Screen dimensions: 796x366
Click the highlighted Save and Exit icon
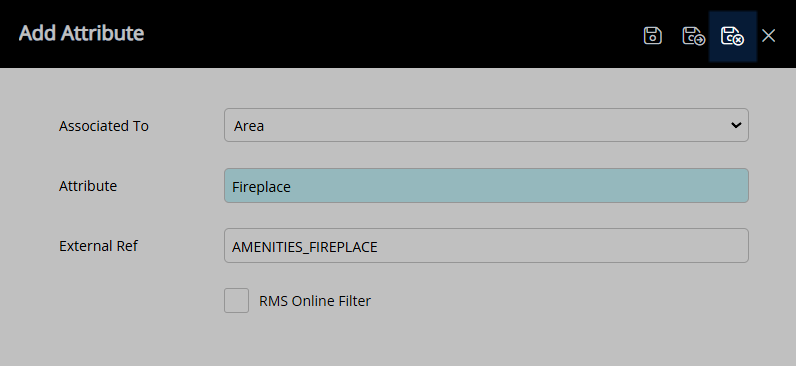[x=733, y=36]
